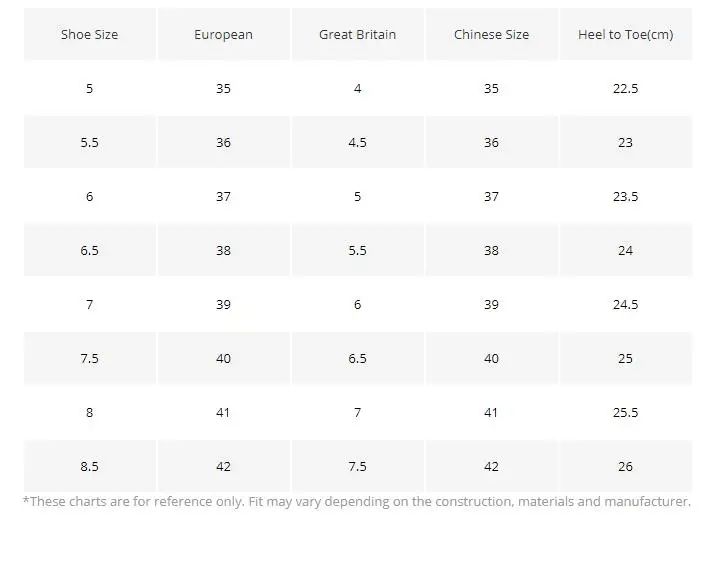The width and height of the screenshot is (717, 573).
Task: Click shoe size 8 in first column
Action: click(89, 413)
